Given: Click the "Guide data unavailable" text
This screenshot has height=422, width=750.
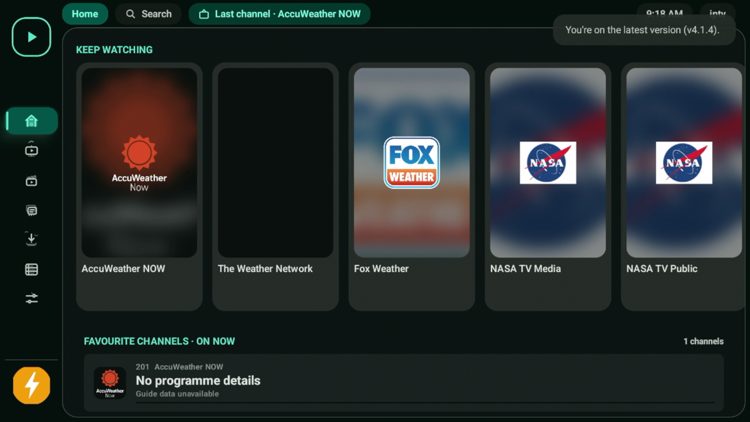Looking at the screenshot, I should coord(177,394).
